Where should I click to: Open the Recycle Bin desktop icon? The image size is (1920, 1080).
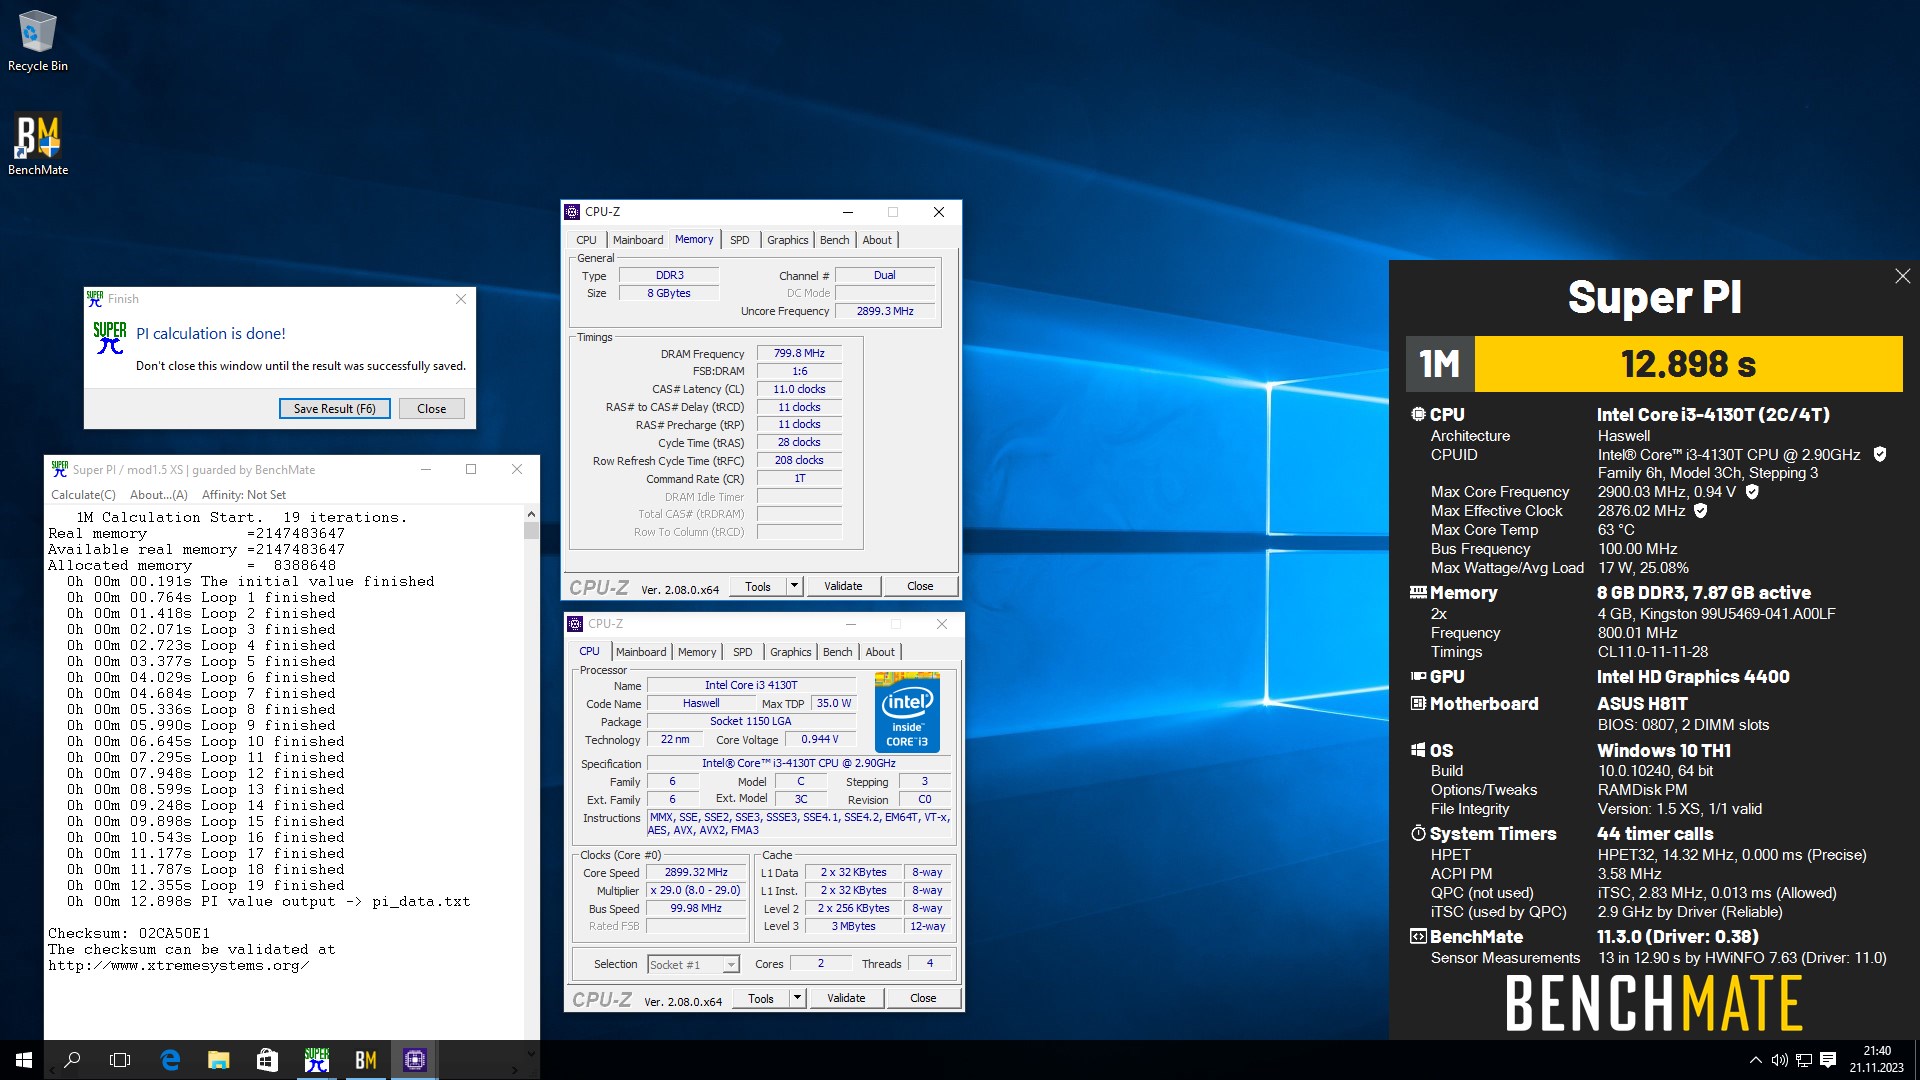(x=38, y=41)
